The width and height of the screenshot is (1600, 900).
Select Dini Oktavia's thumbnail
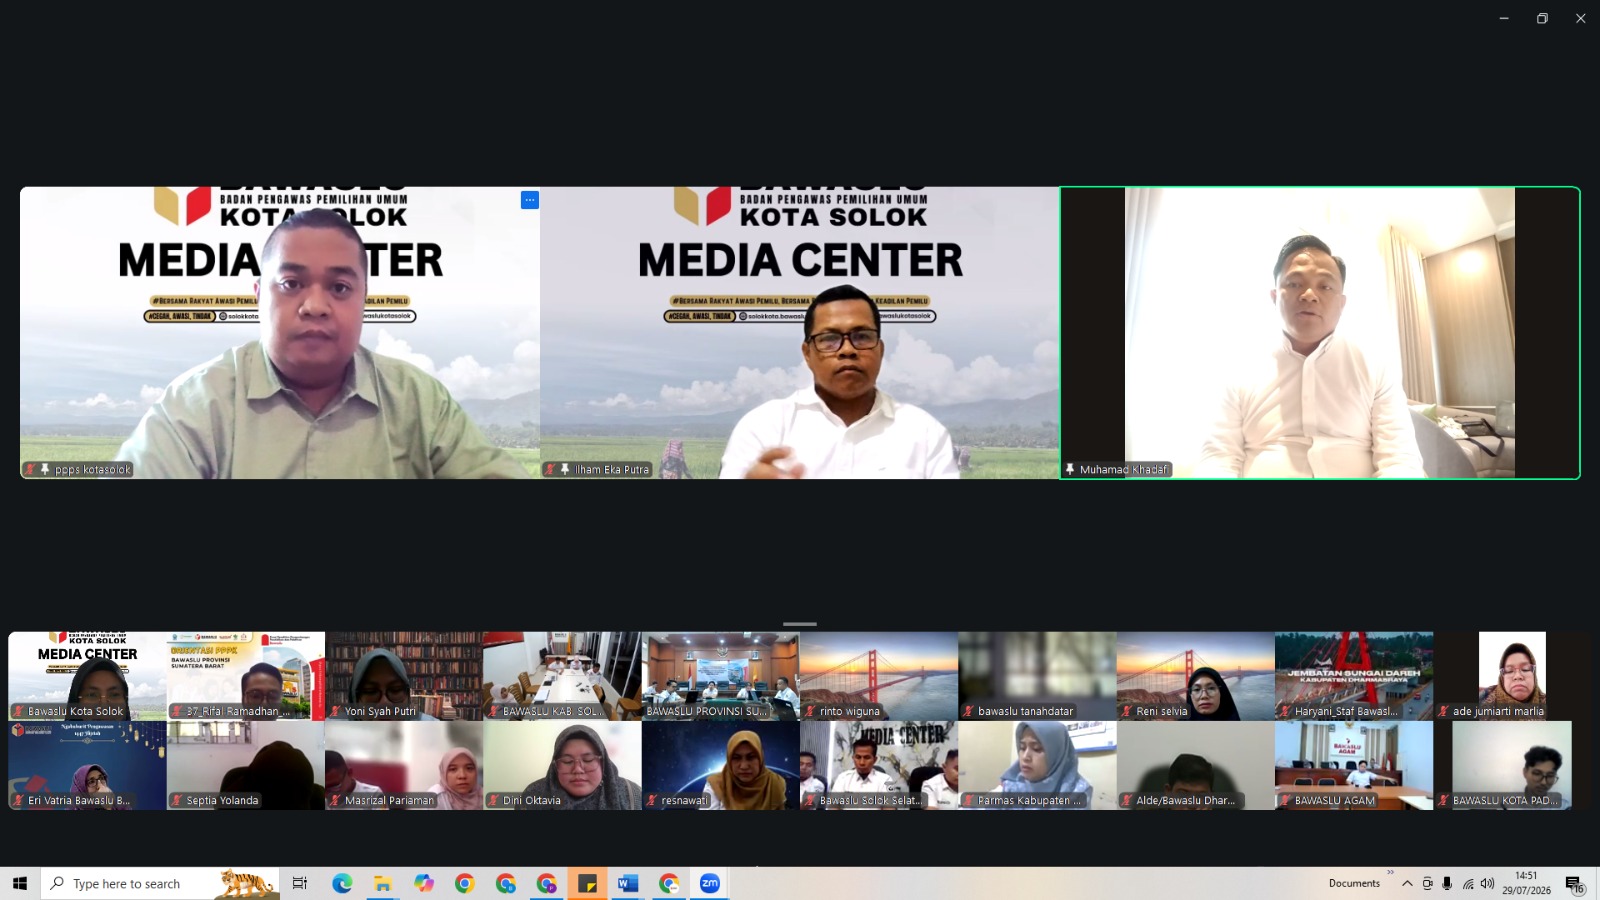tap(562, 766)
